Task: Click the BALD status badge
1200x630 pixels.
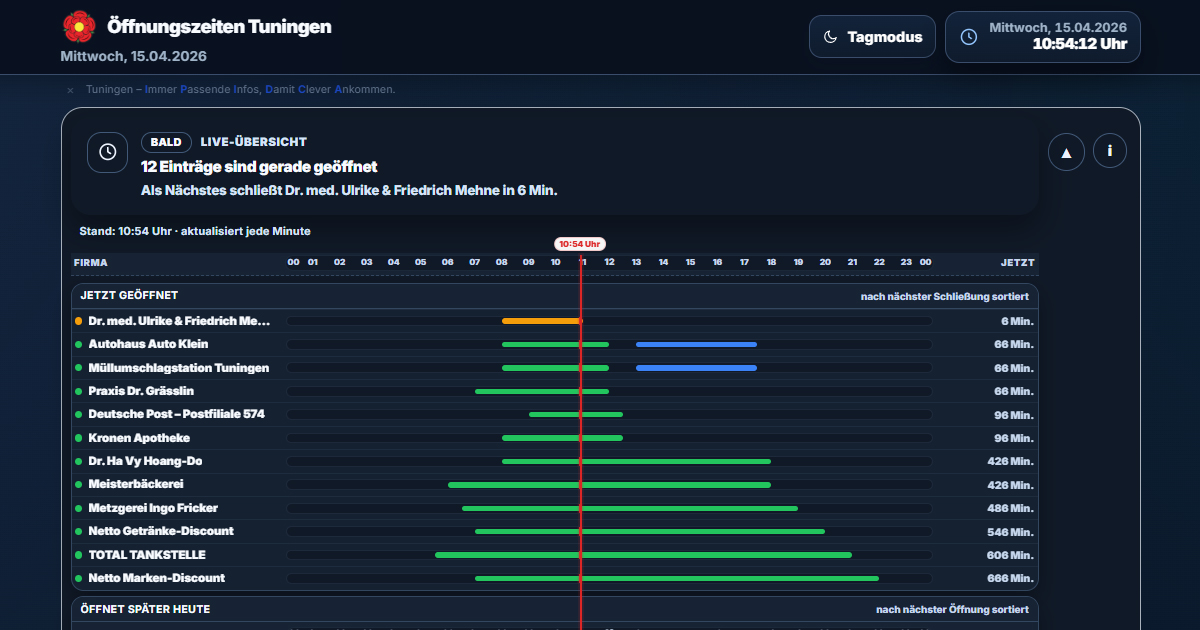Action: 166,142
